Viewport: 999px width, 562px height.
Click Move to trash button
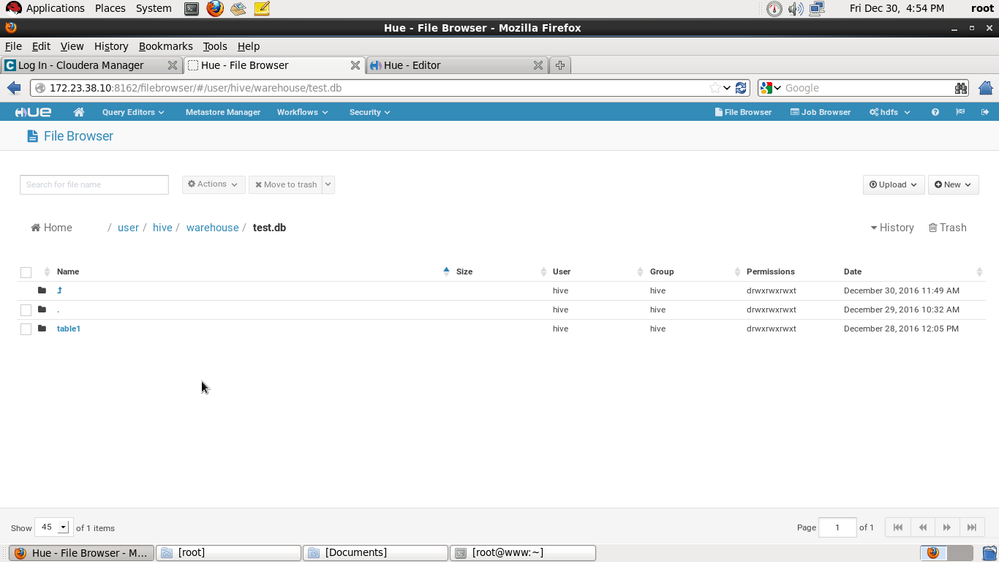coord(285,184)
